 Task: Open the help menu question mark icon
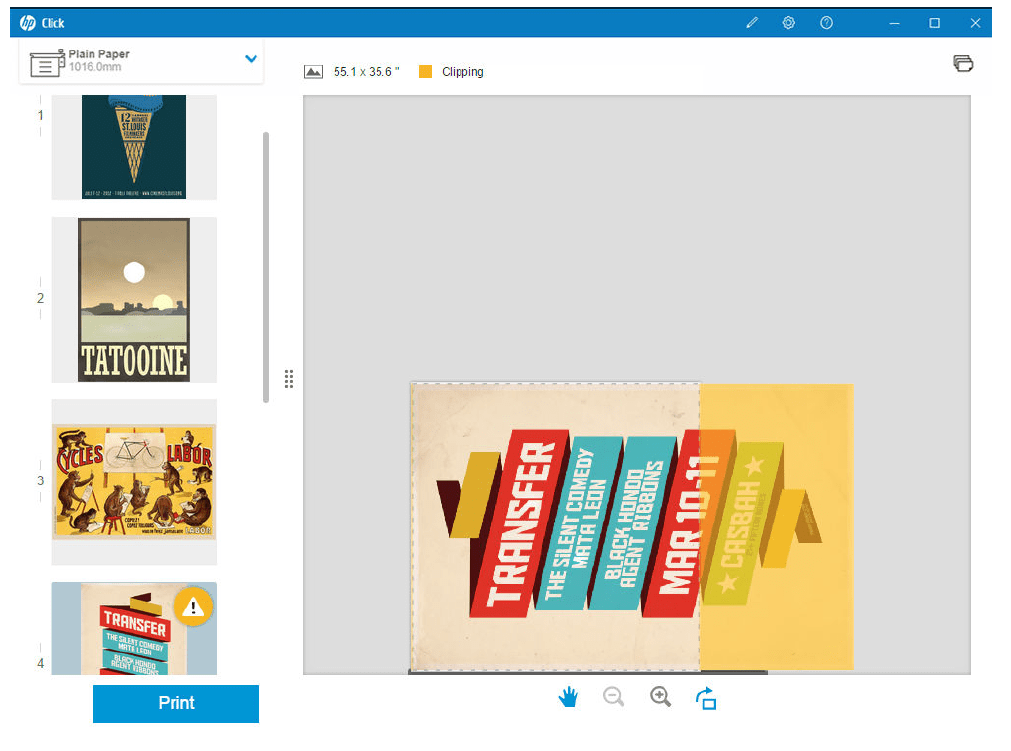coord(826,22)
